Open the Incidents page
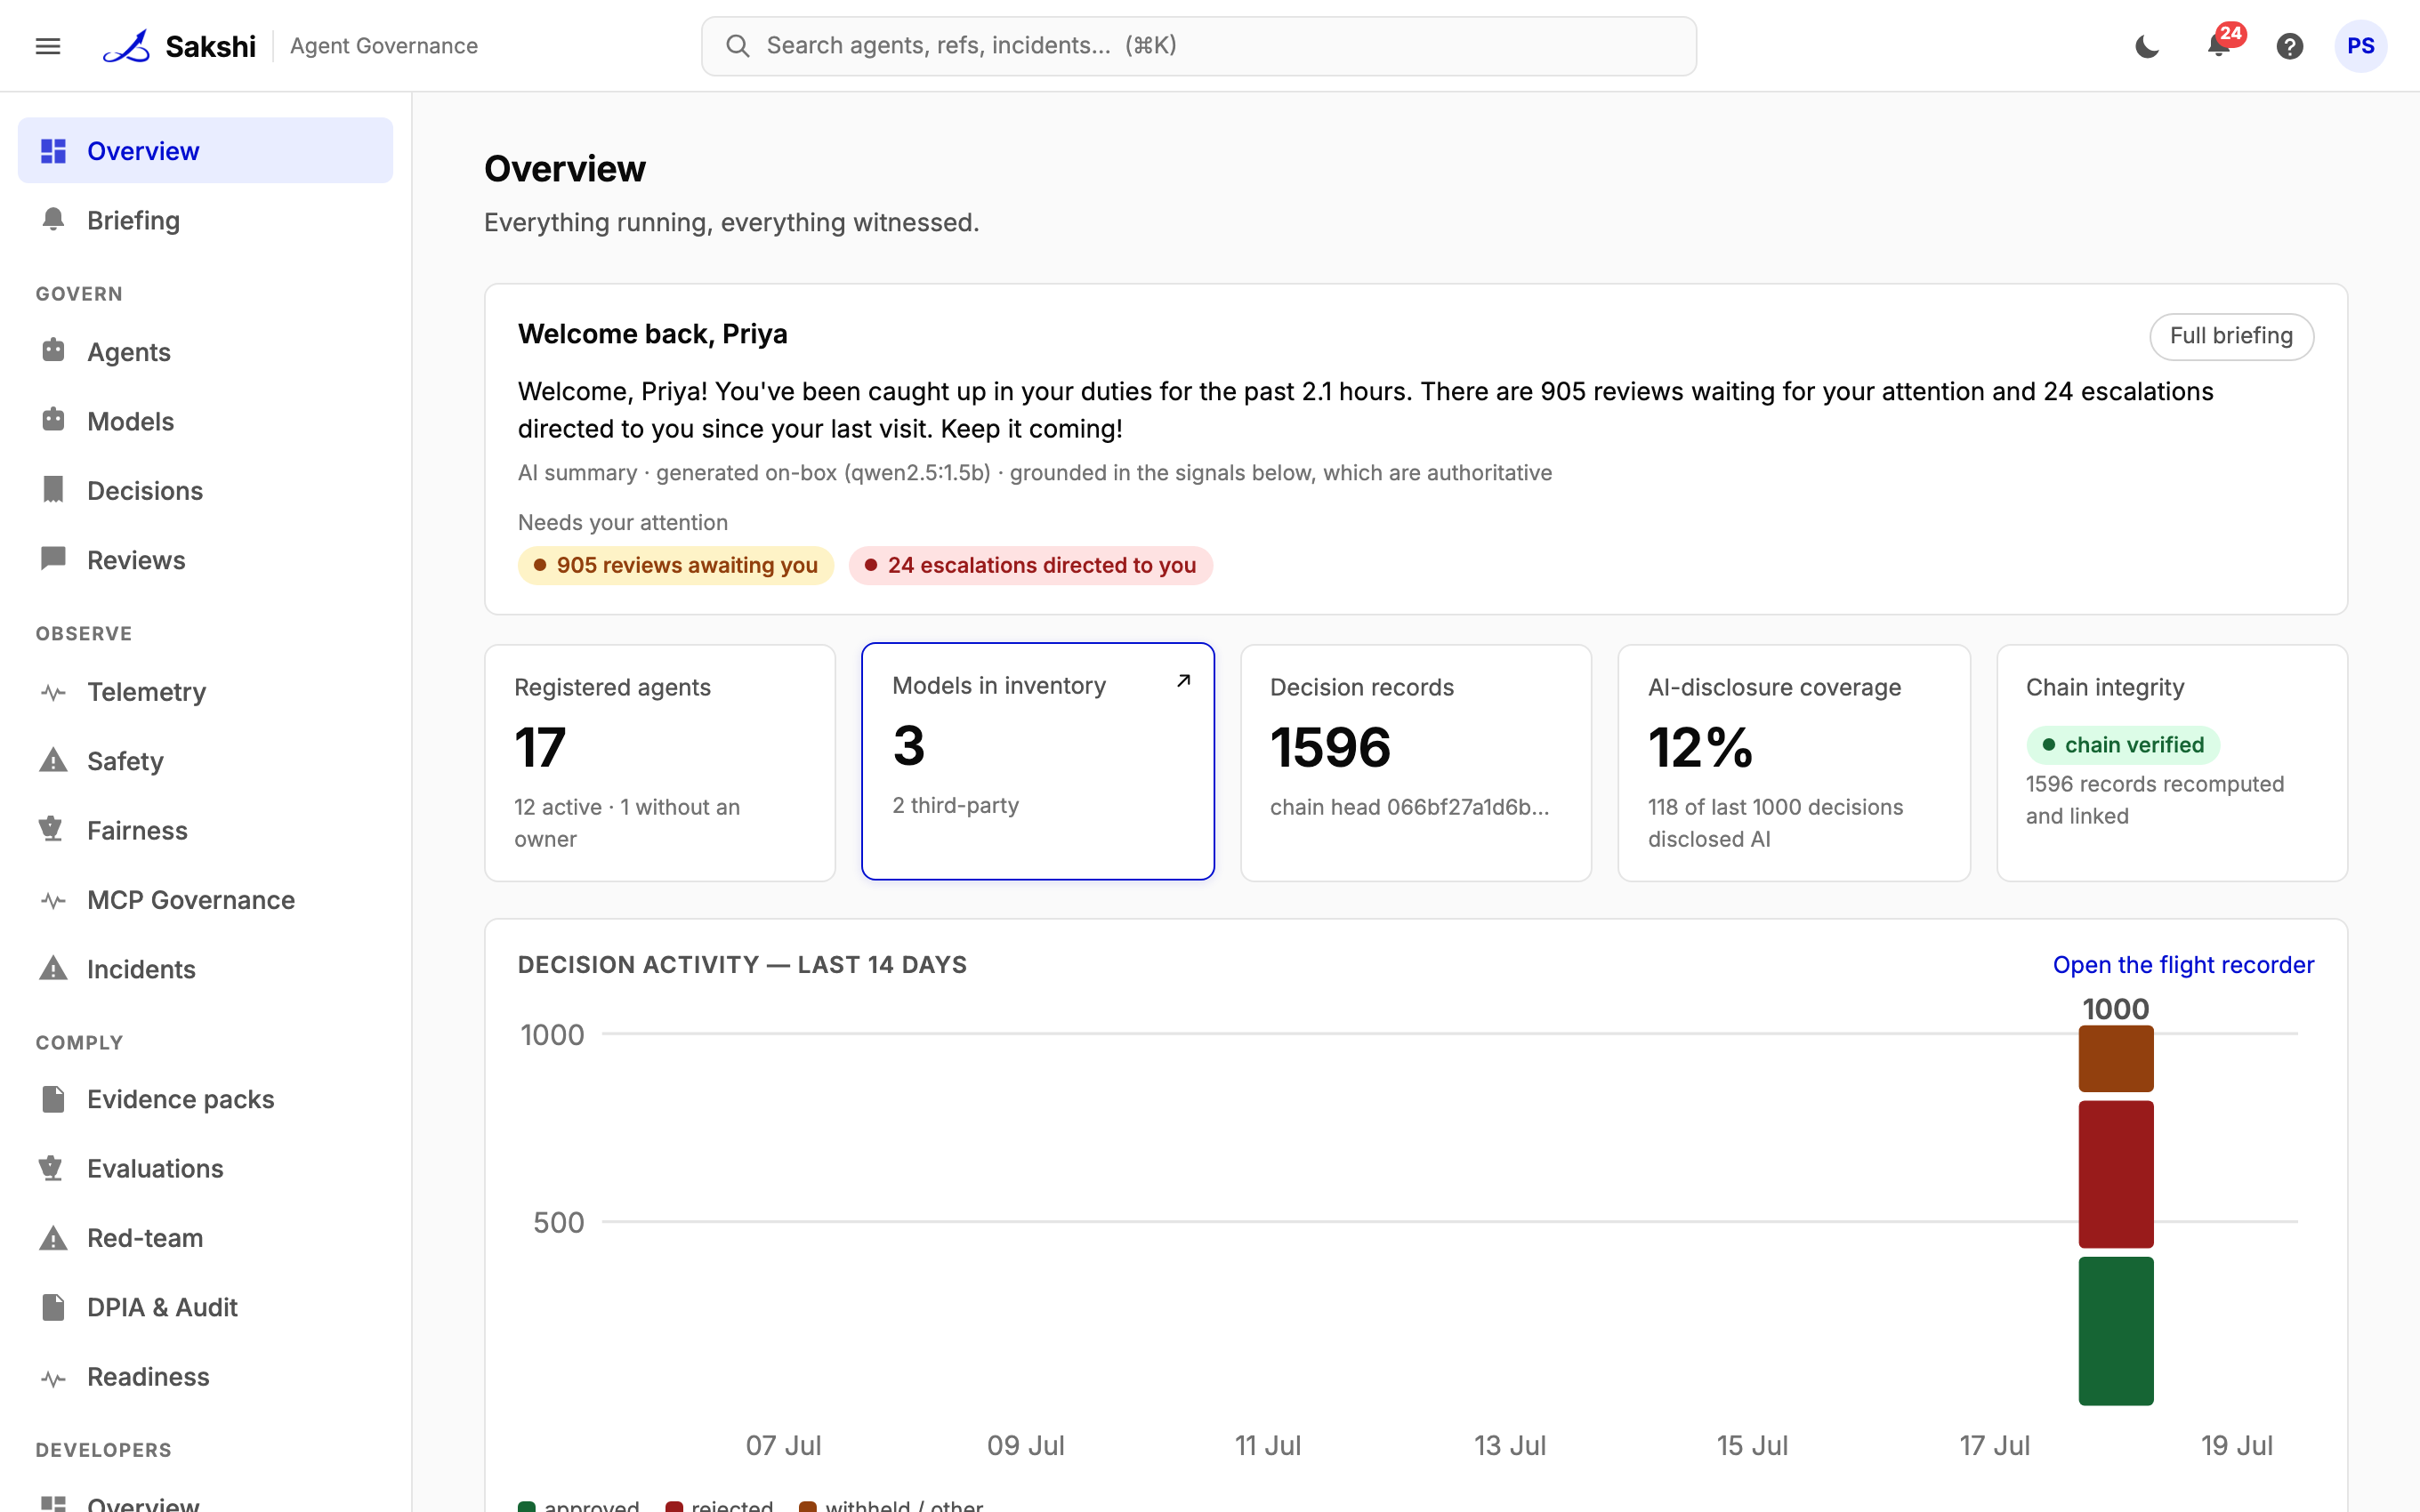Viewport: 2420px width, 1512px height. click(x=205, y=969)
